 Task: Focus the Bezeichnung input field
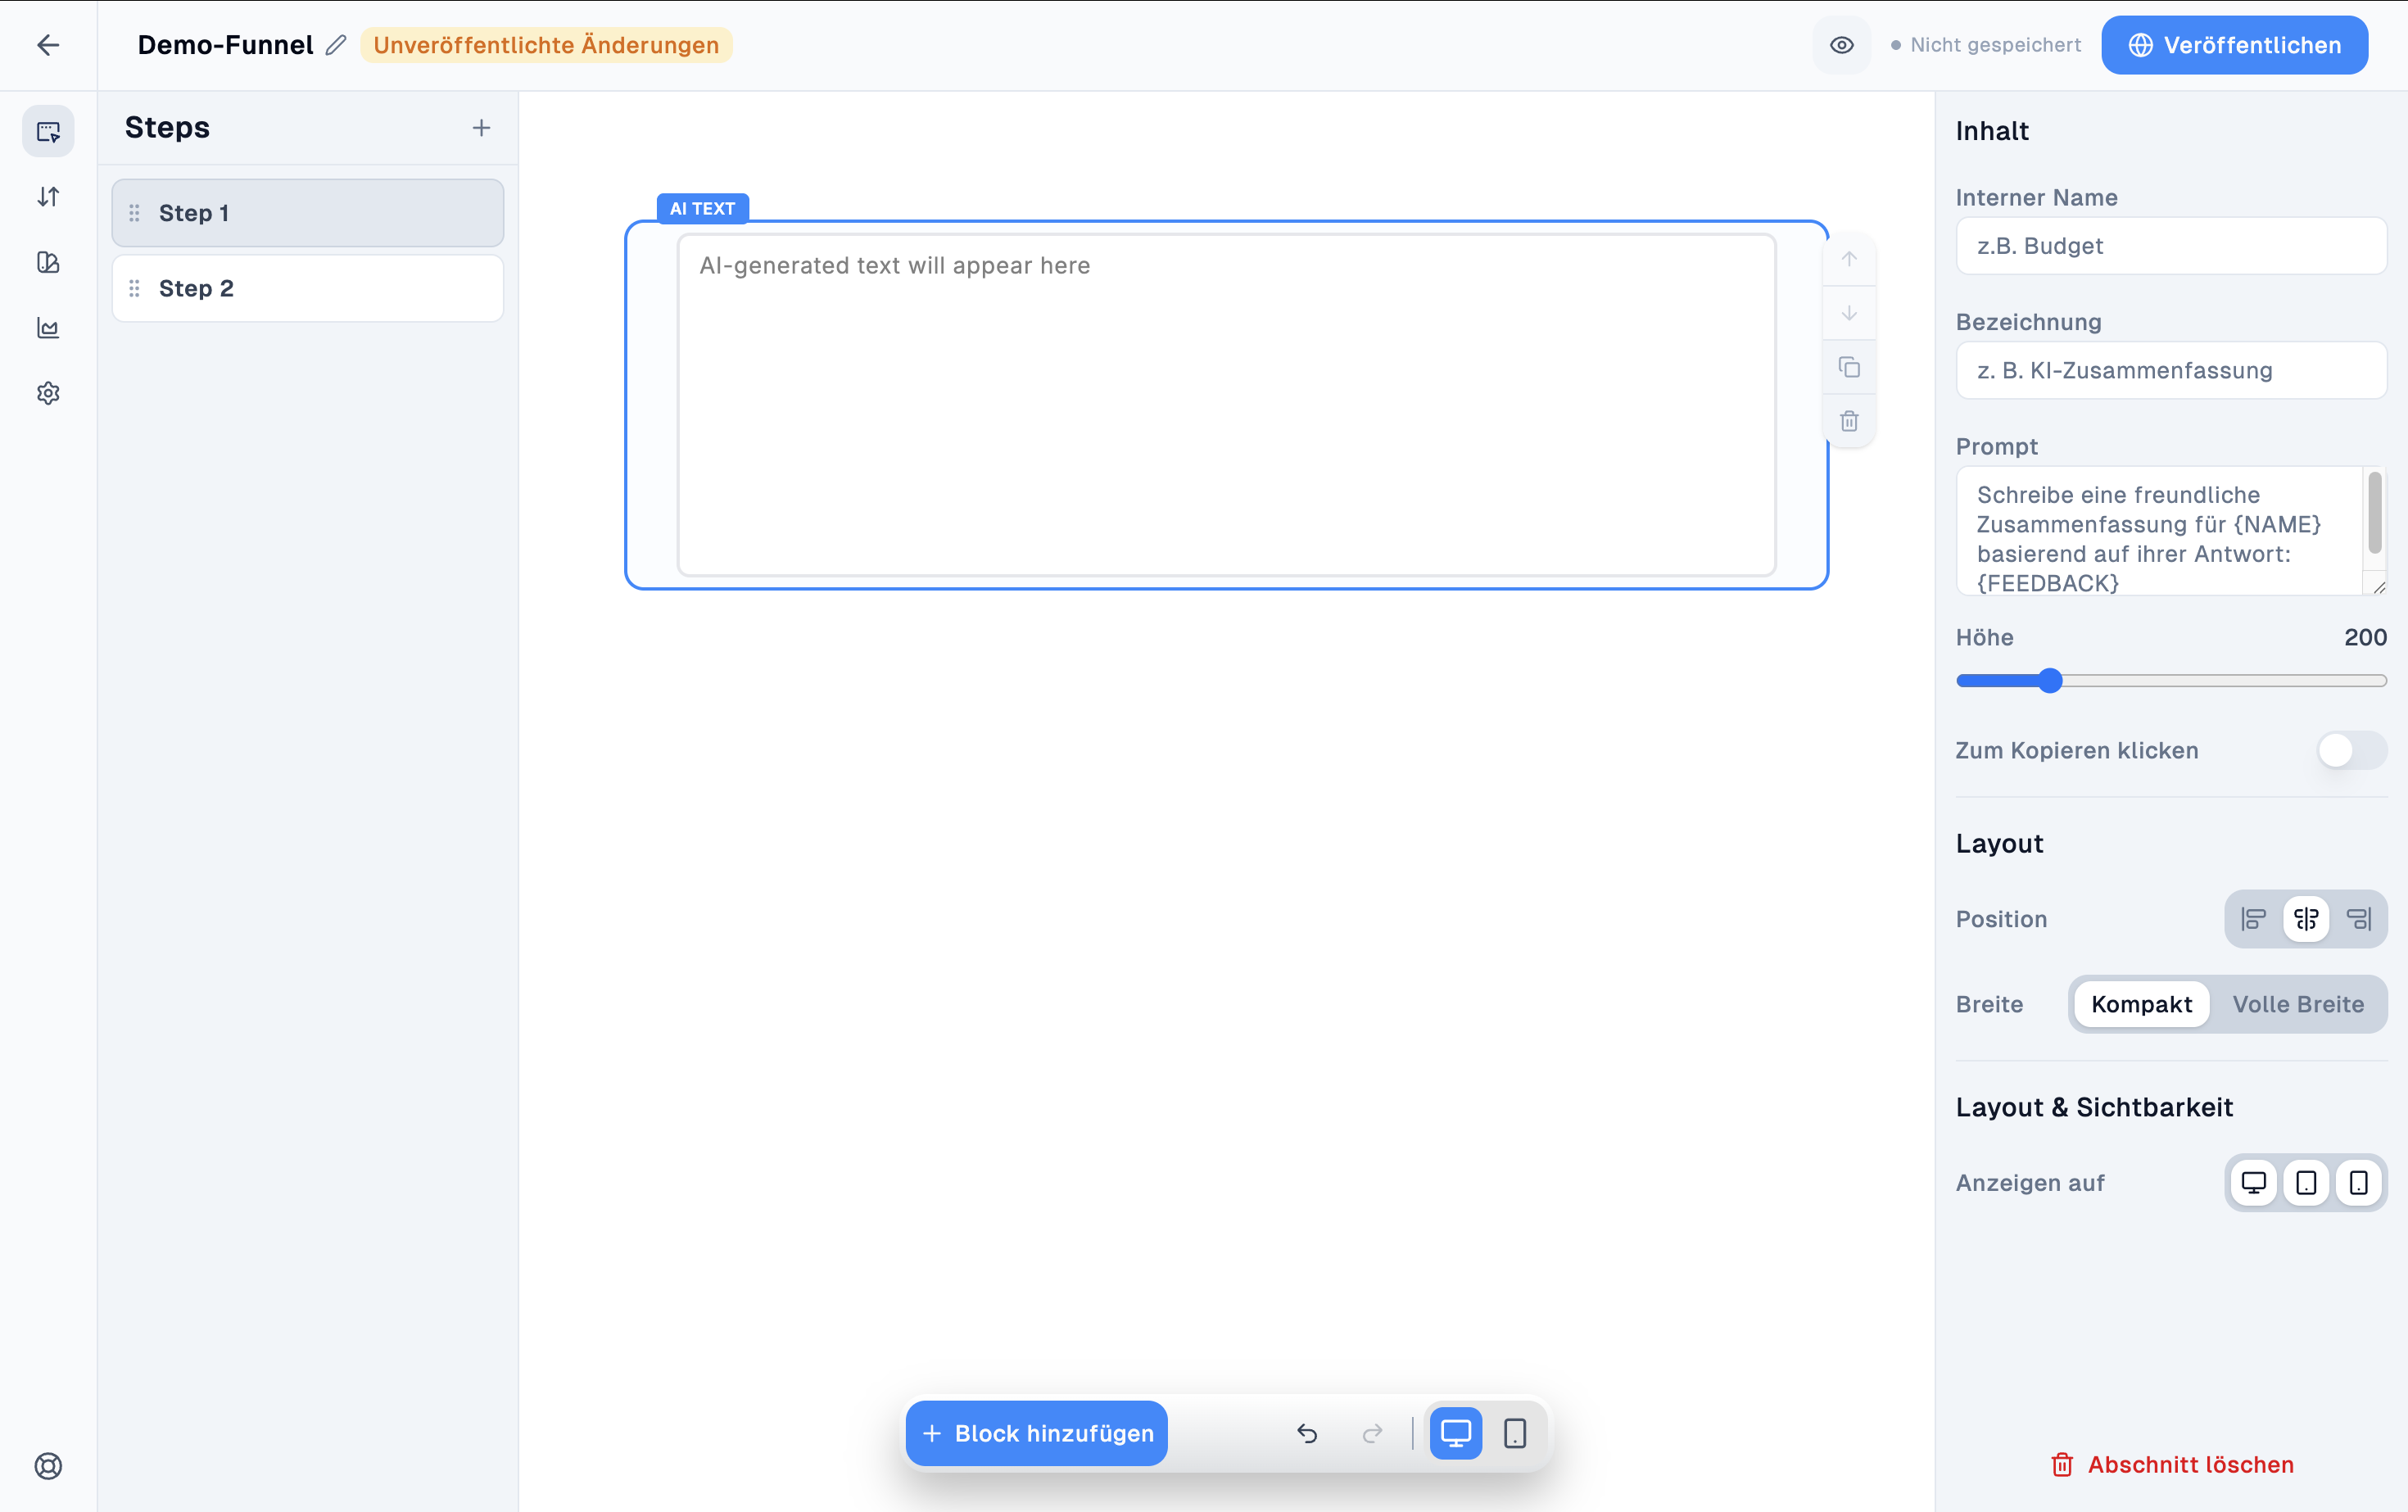point(2171,370)
